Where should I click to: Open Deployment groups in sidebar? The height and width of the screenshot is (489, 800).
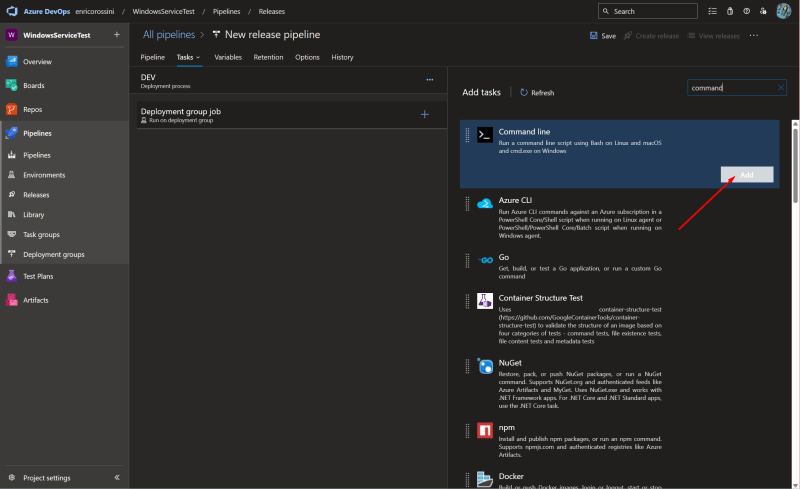[x=54, y=255]
